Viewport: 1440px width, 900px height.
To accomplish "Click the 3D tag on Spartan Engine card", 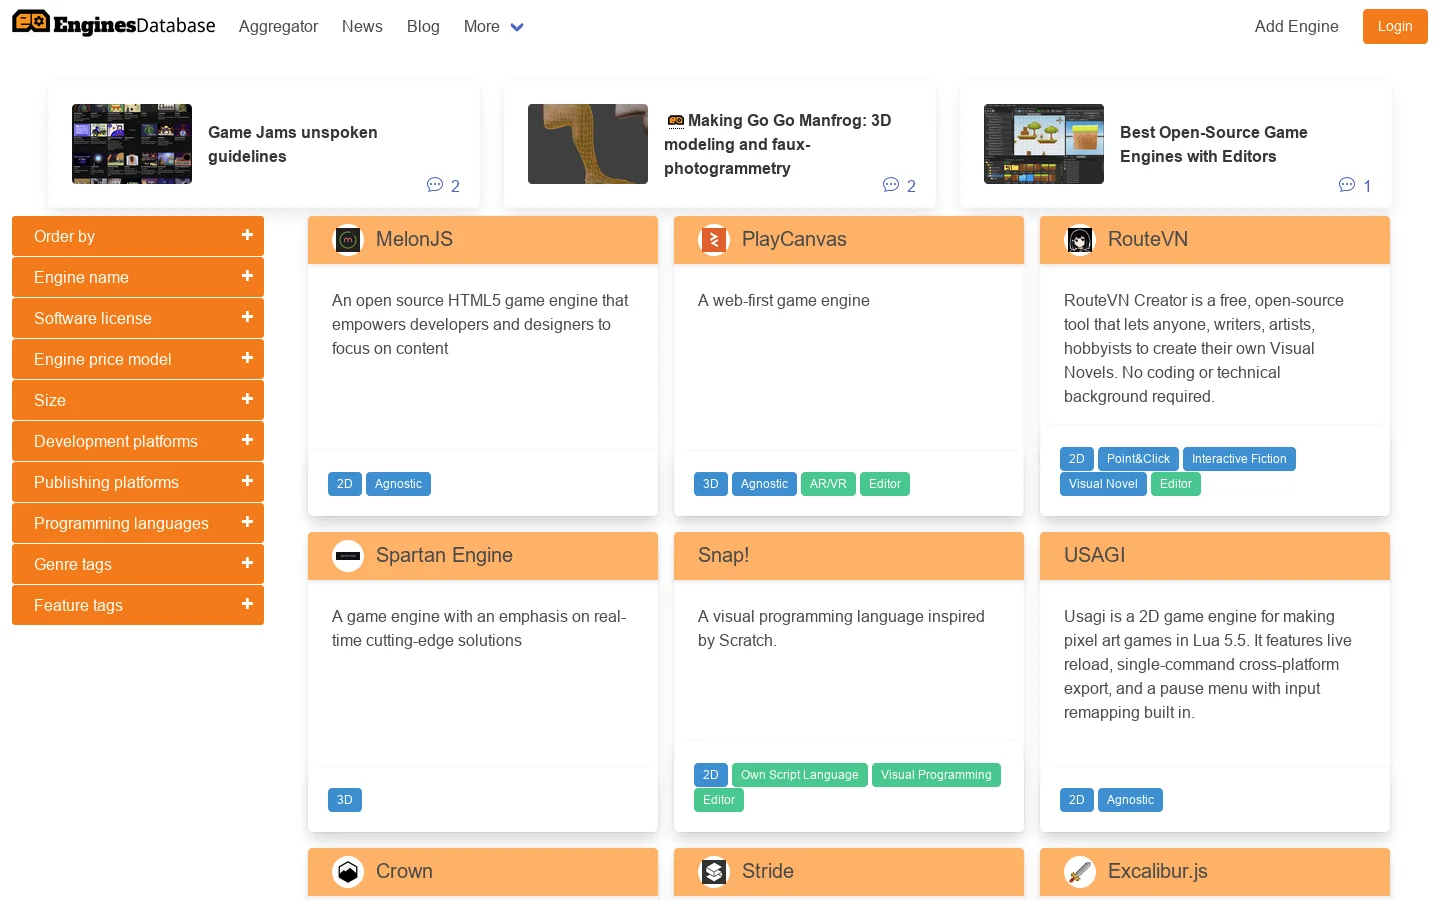I will pos(345,800).
